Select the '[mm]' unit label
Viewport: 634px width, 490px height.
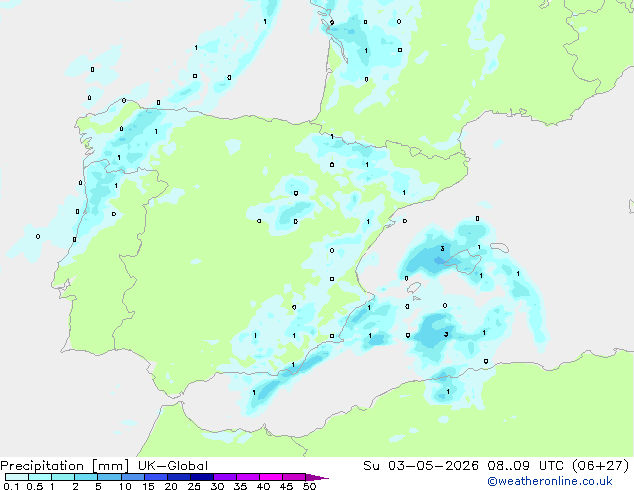coord(111,466)
